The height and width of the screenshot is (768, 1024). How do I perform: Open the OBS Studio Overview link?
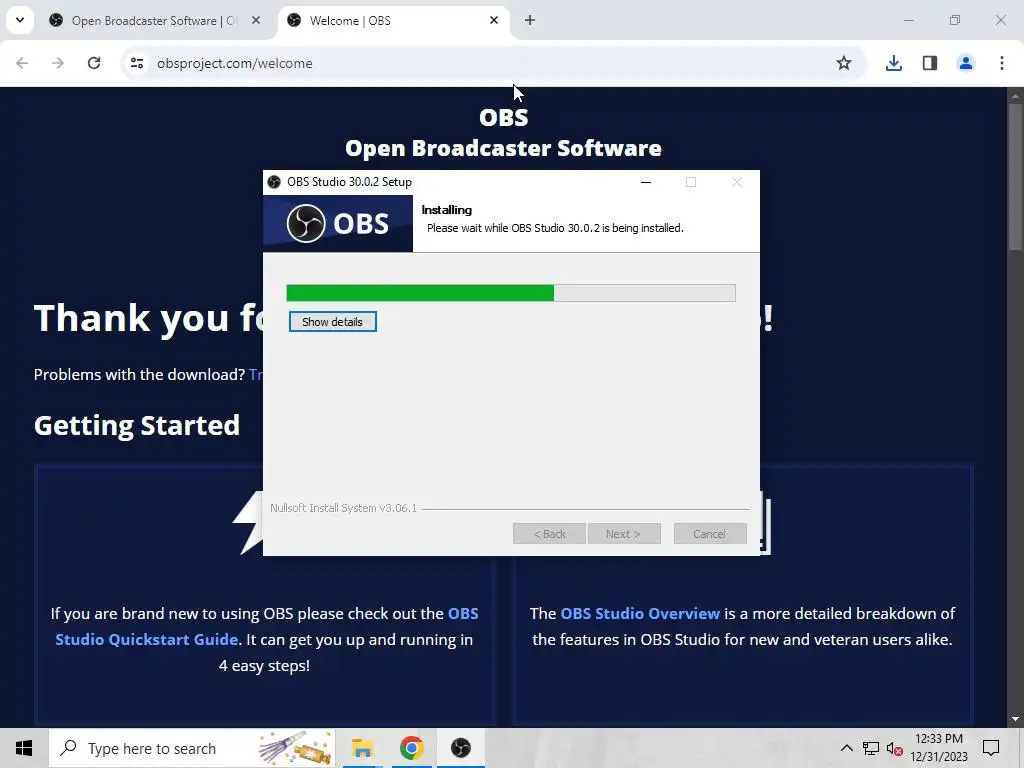(x=640, y=614)
